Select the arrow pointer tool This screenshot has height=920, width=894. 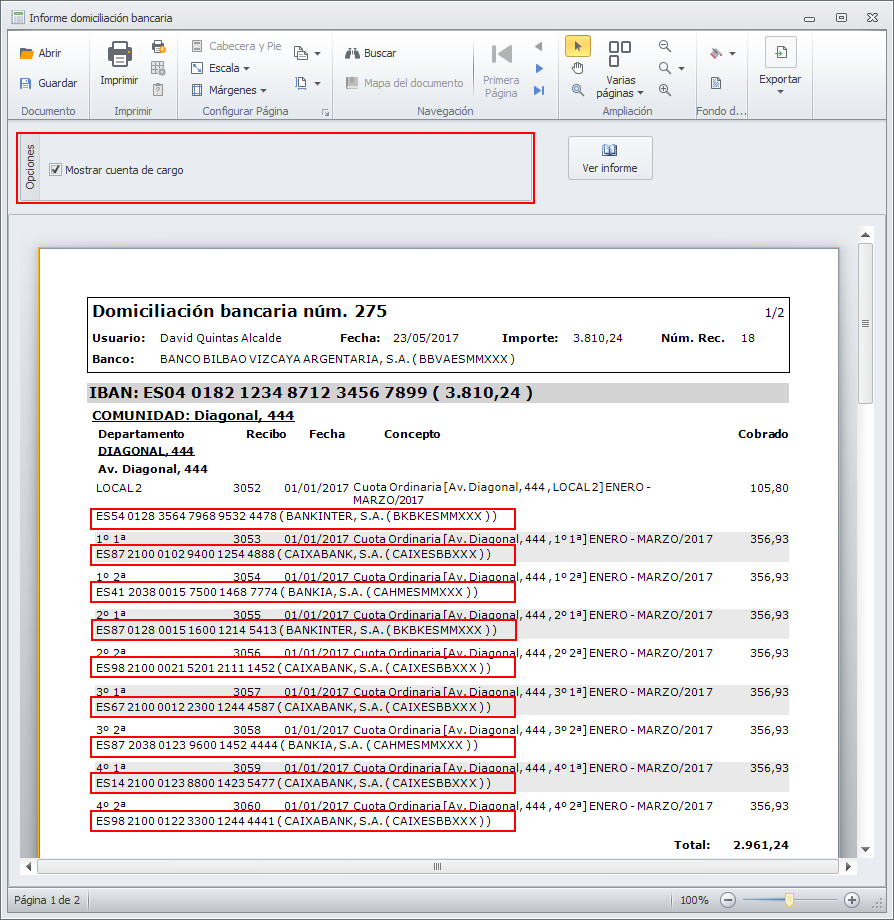tap(577, 46)
